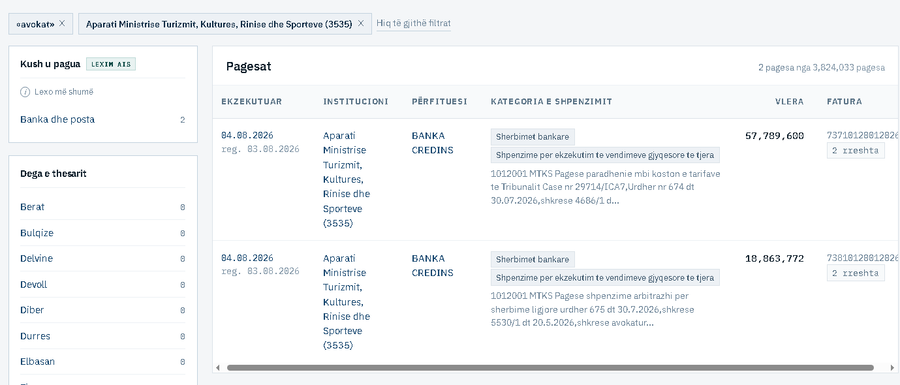900x385 pixels.
Task: Open BANKA CREDINS in the 18,863,772 row
Action: click(432, 265)
